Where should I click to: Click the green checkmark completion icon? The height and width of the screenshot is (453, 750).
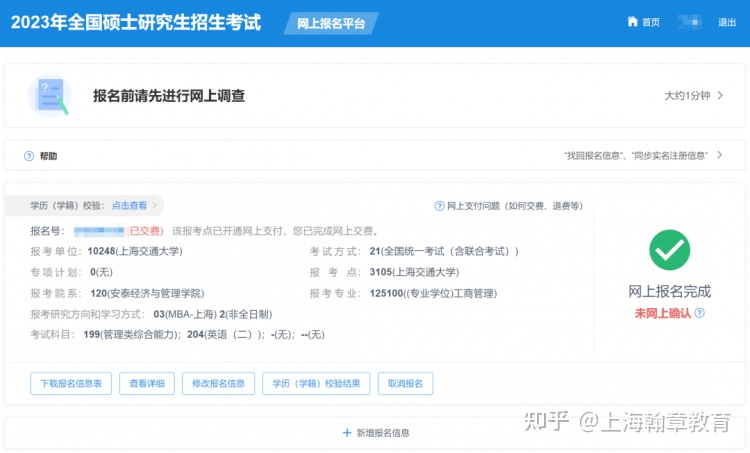pyautogui.click(x=670, y=250)
